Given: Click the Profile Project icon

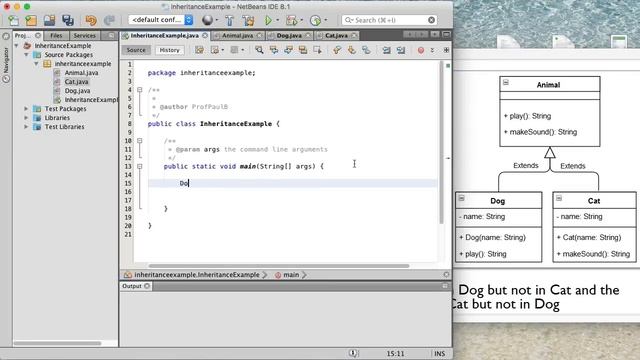Looking at the screenshot, I should coord(315,20).
